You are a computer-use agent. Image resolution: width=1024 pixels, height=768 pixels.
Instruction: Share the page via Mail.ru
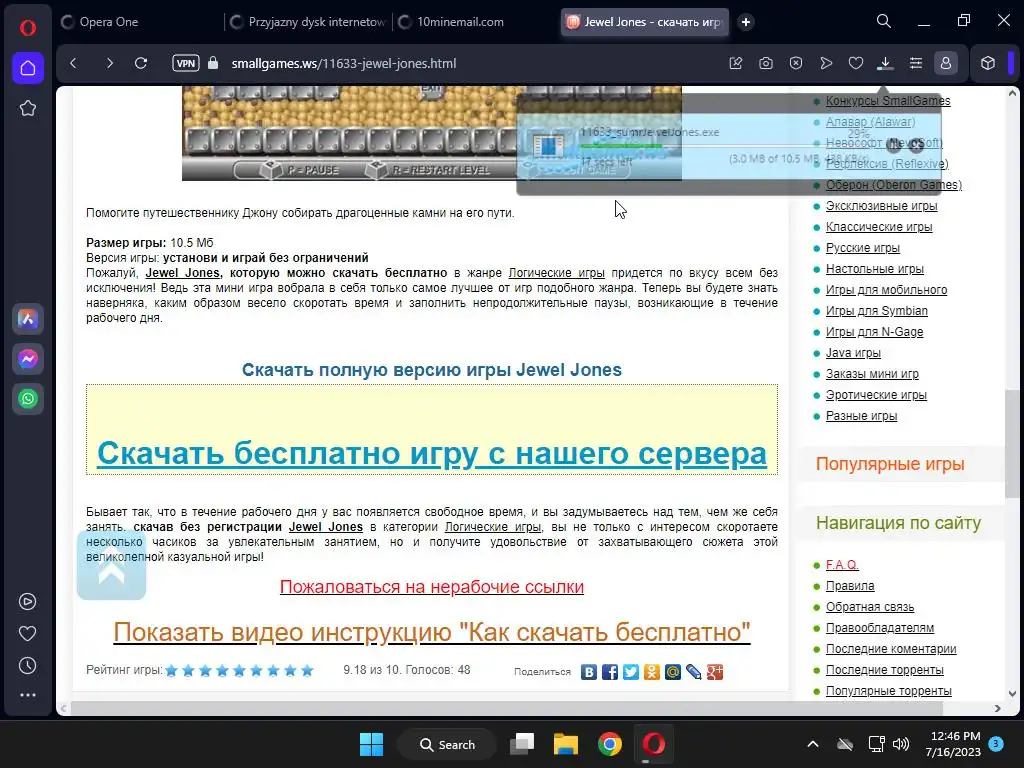tap(672, 672)
